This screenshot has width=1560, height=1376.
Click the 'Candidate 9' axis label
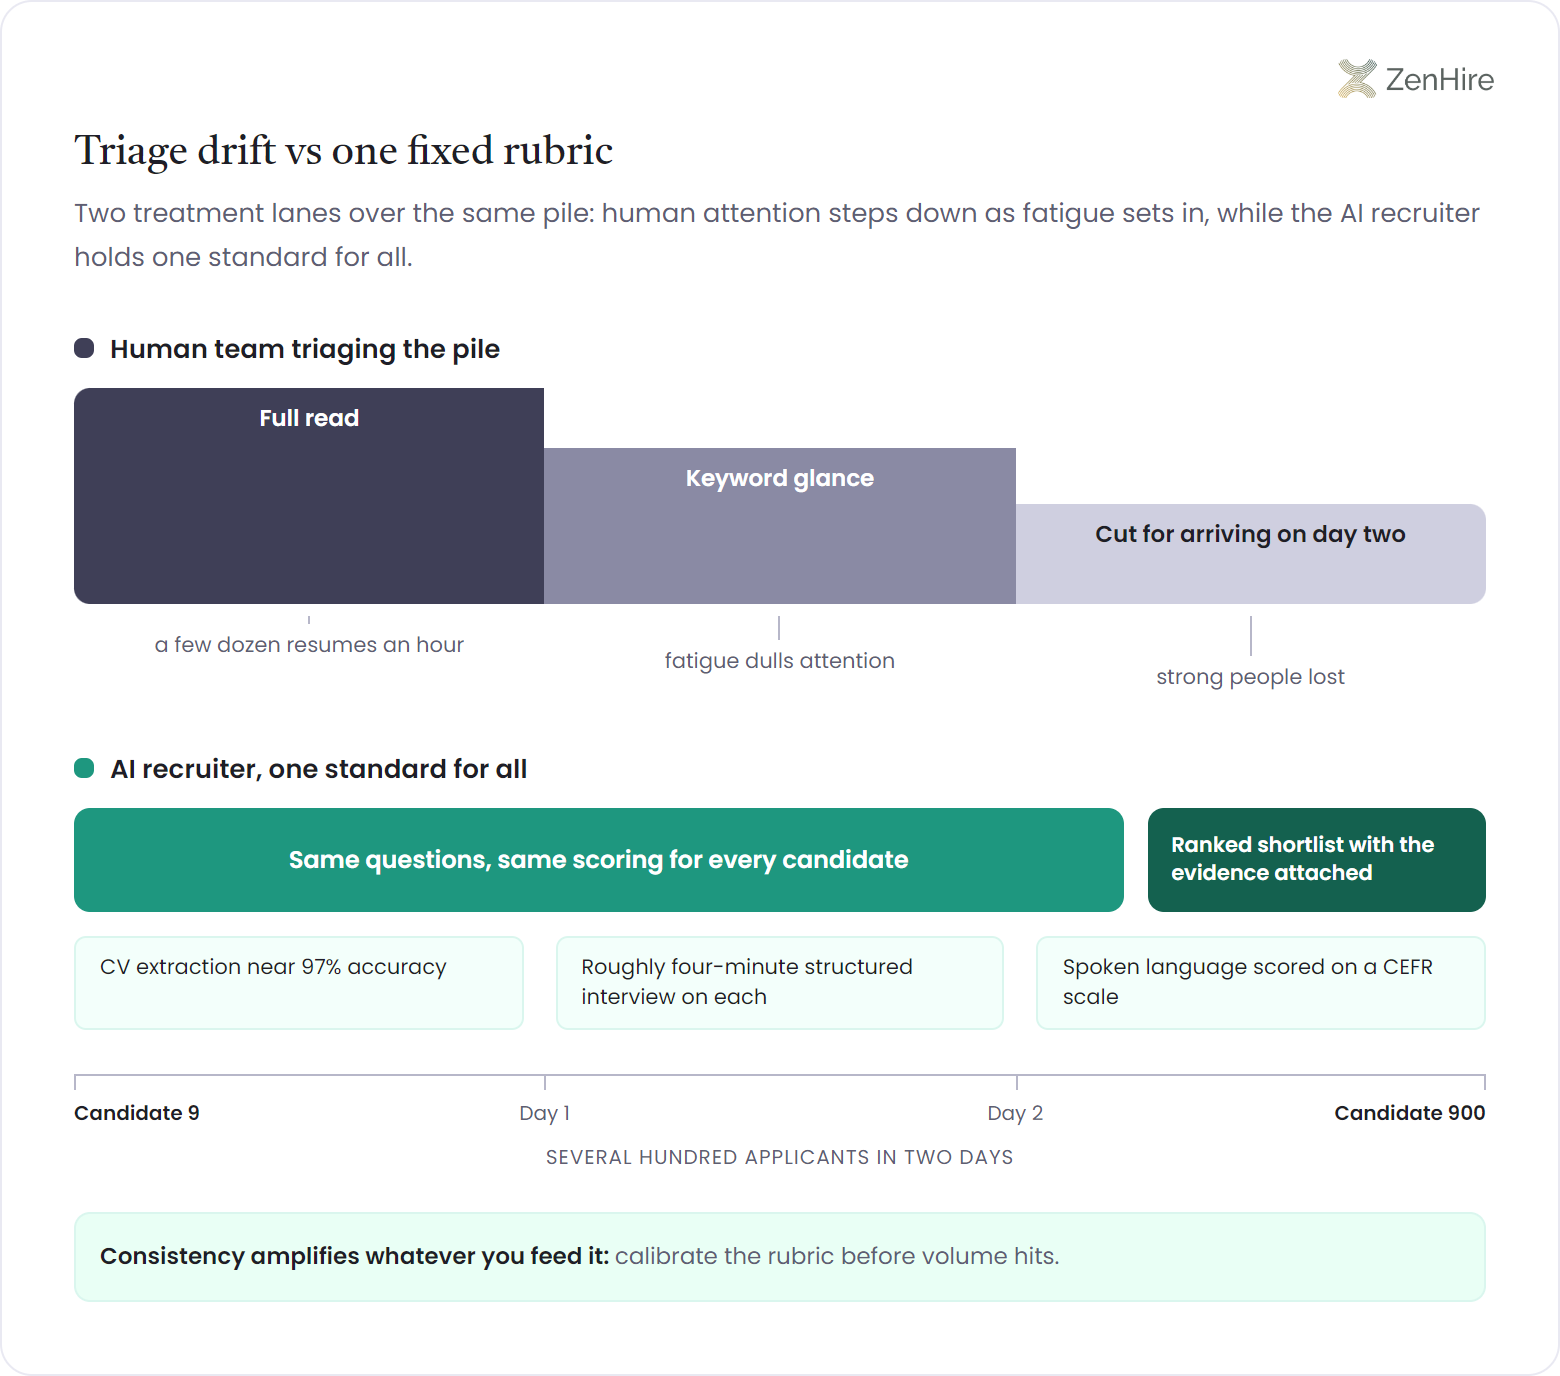137,1113
